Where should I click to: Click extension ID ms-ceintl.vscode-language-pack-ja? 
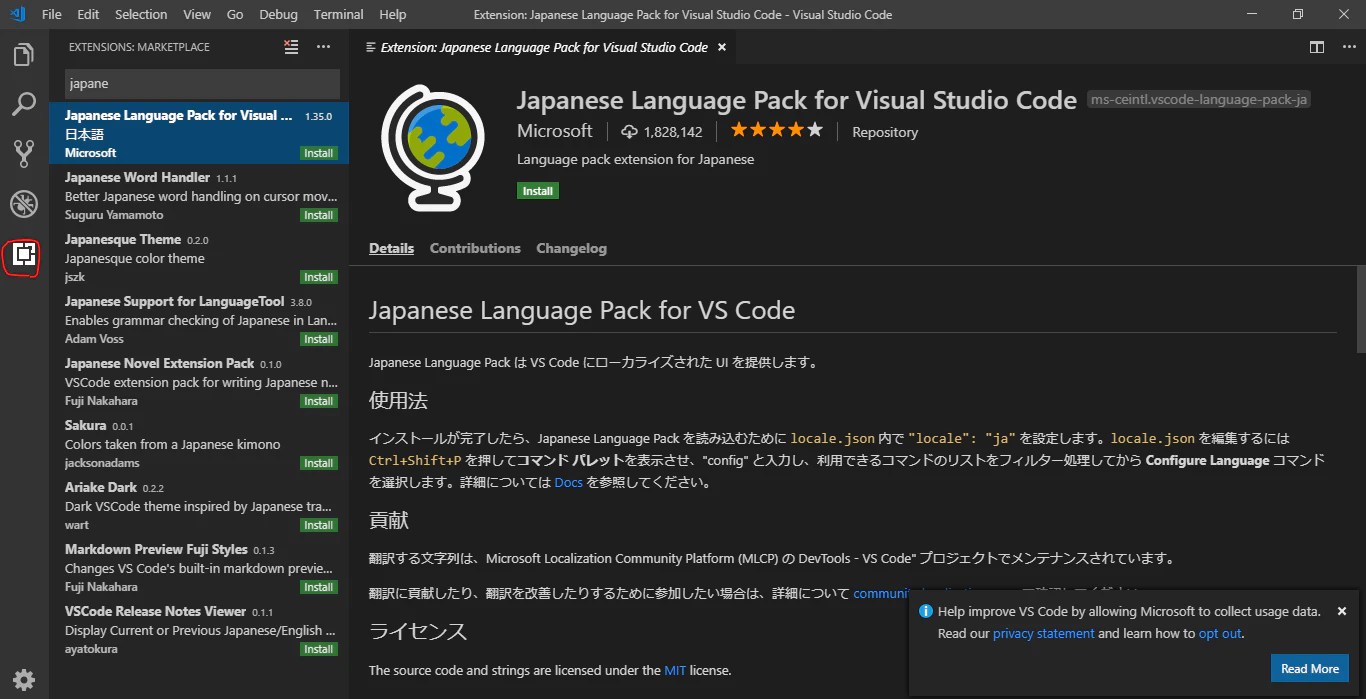[1199, 99]
